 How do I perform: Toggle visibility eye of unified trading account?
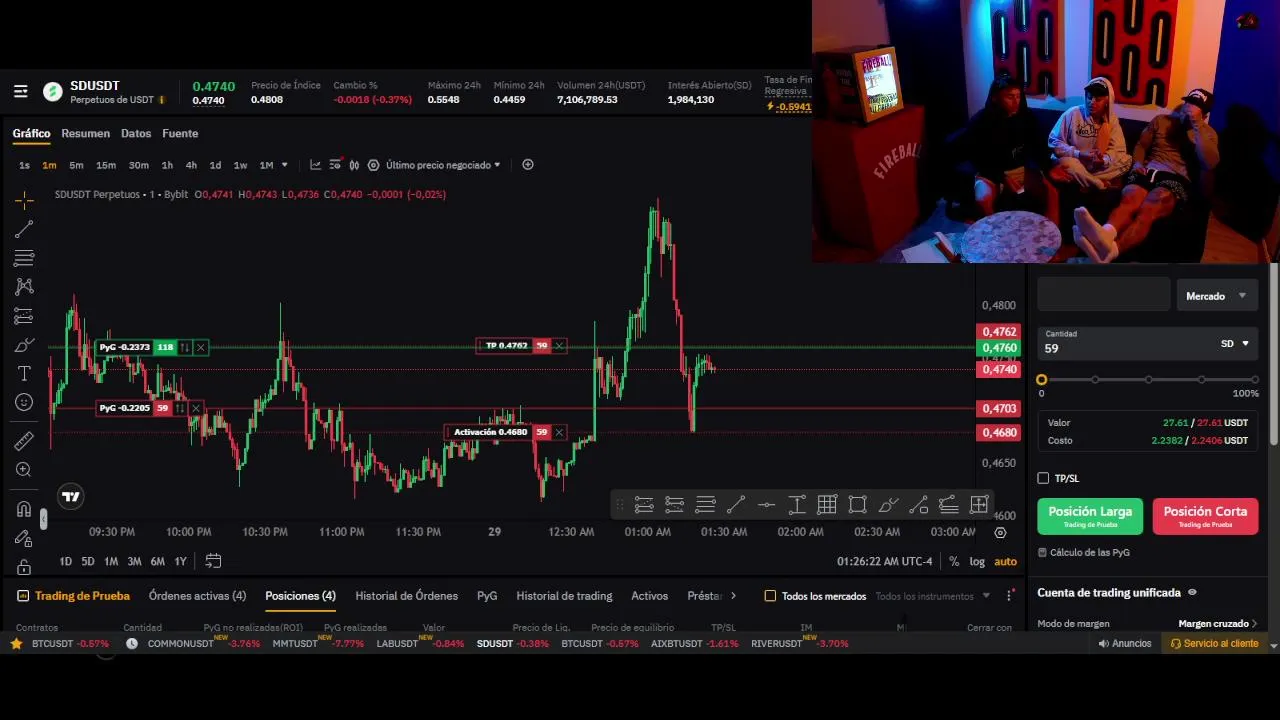(x=1192, y=593)
